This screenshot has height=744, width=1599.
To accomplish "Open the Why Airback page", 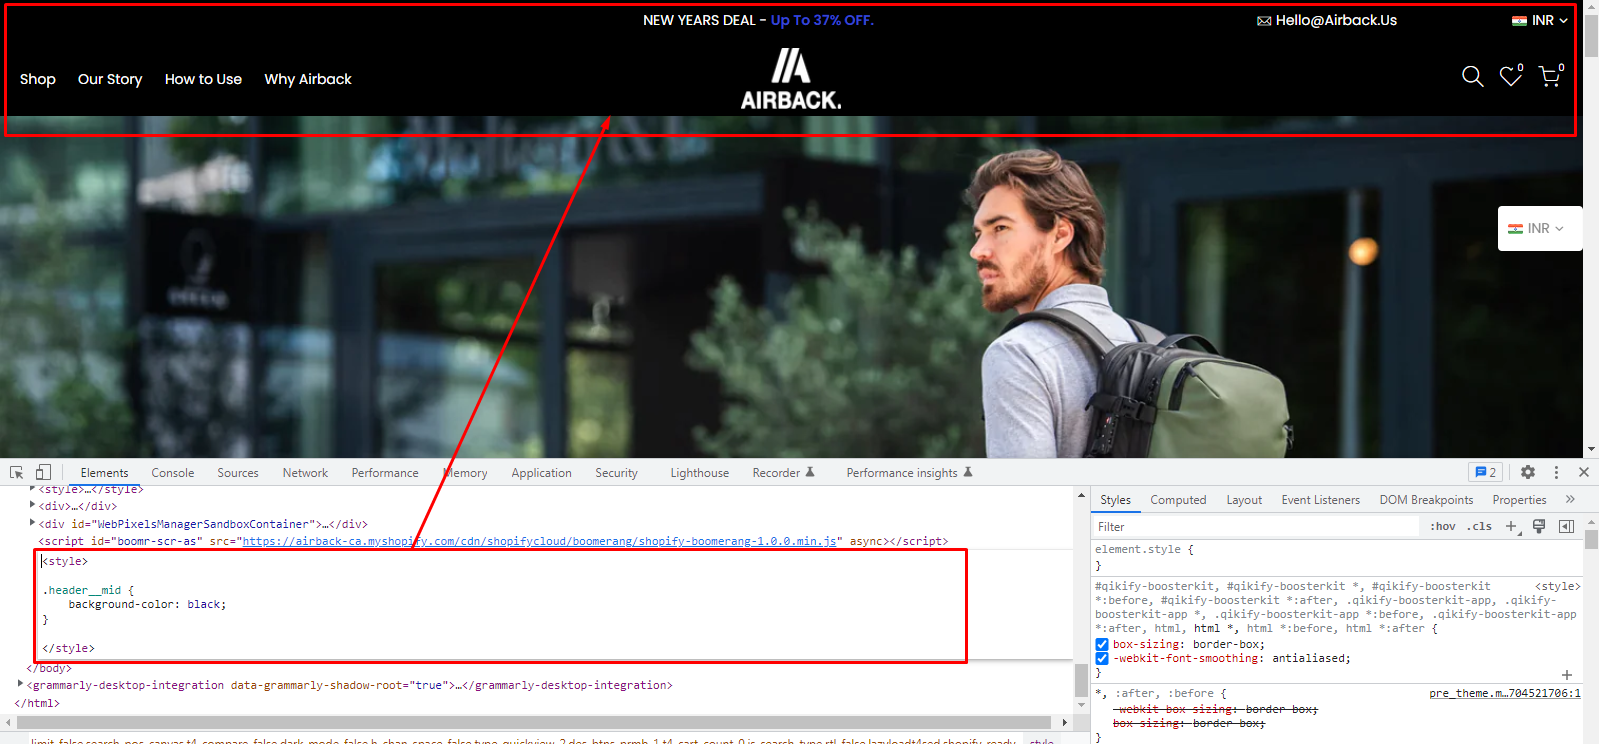I will (x=308, y=79).
